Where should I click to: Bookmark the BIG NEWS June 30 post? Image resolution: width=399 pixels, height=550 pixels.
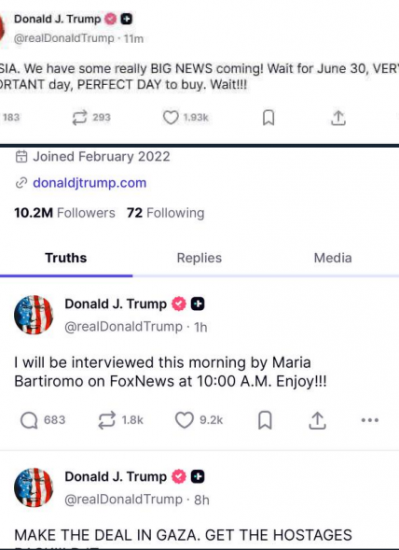(x=269, y=118)
